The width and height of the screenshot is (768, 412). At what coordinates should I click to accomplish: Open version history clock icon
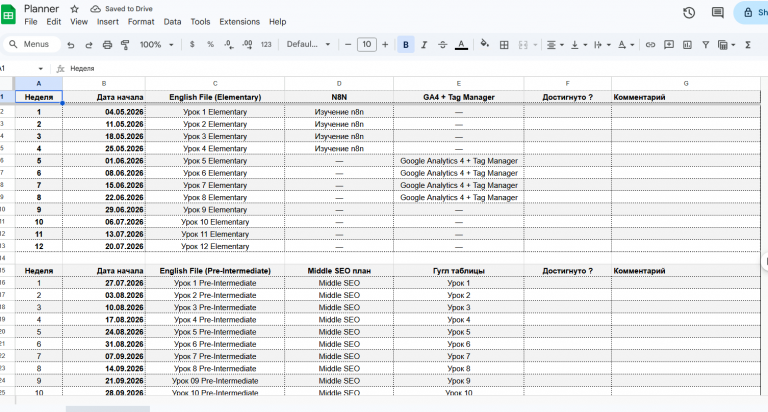click(689, 13)
